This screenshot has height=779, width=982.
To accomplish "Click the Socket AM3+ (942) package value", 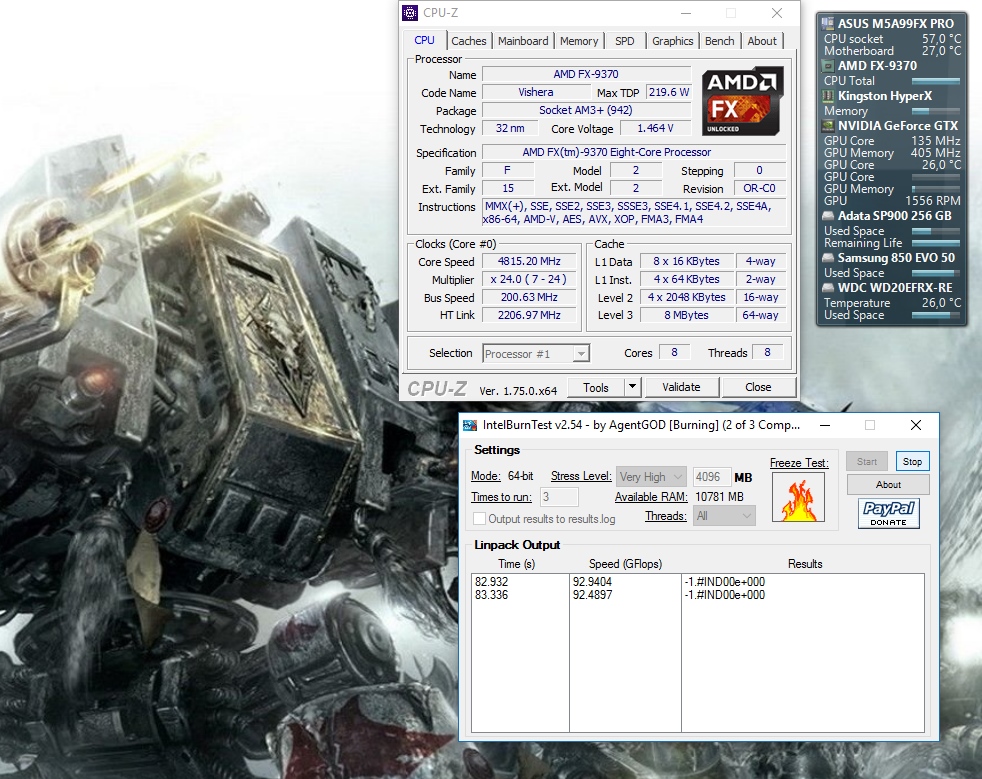I will [586, 110].
